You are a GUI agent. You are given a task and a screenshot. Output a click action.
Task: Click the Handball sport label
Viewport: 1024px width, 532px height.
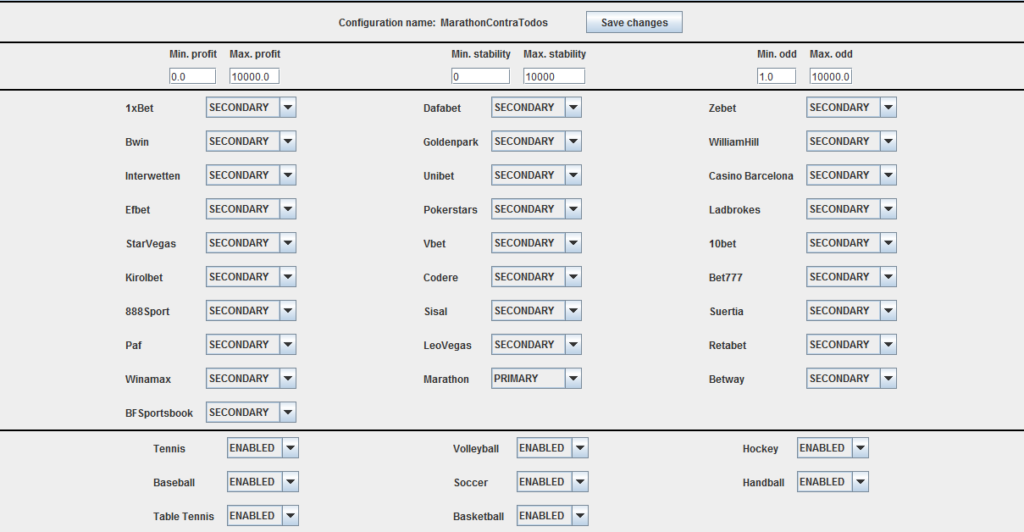(x=763, y=482)
